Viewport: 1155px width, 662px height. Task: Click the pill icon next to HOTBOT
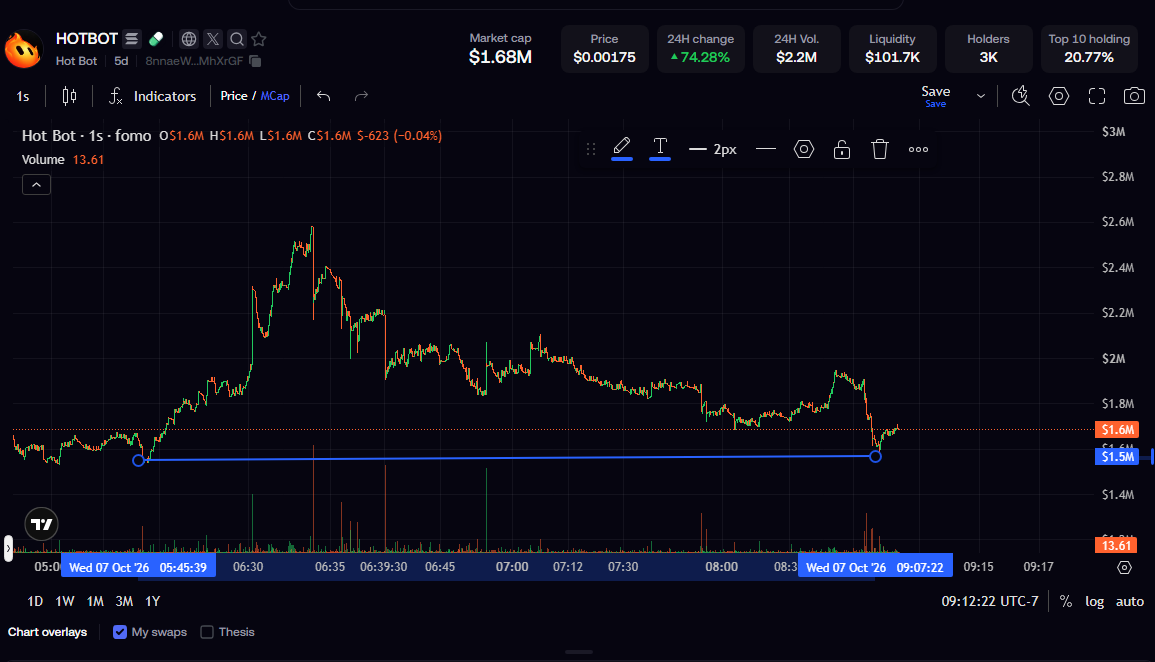pyautogui.click(x=156, y=39)
